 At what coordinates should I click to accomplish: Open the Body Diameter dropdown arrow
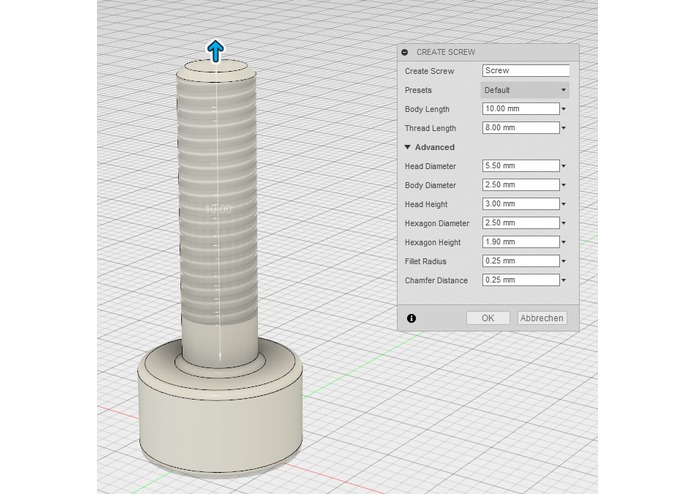click(x=564, y=185)
